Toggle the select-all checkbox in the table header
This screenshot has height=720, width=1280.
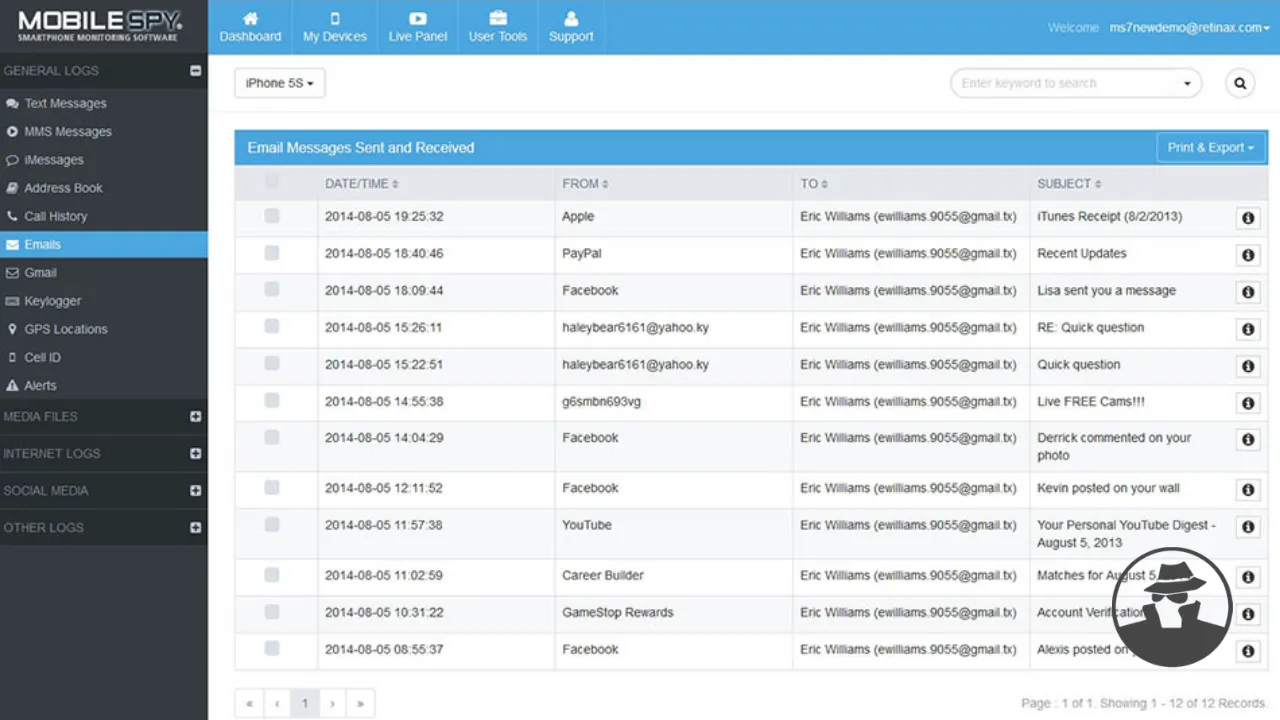coord(272,182)
